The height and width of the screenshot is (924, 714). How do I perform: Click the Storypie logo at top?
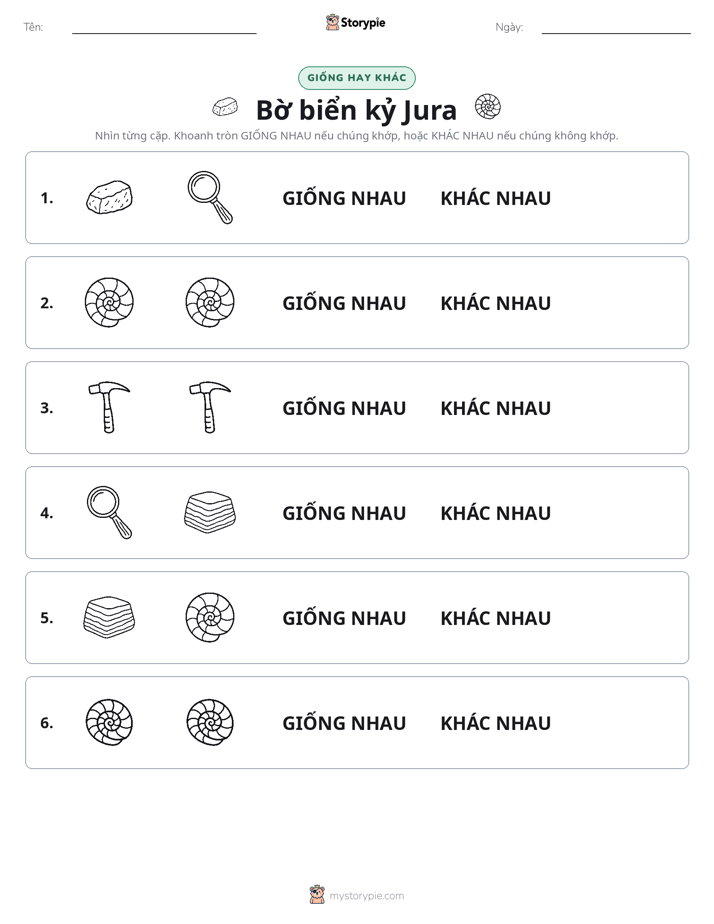pos(355,22)
